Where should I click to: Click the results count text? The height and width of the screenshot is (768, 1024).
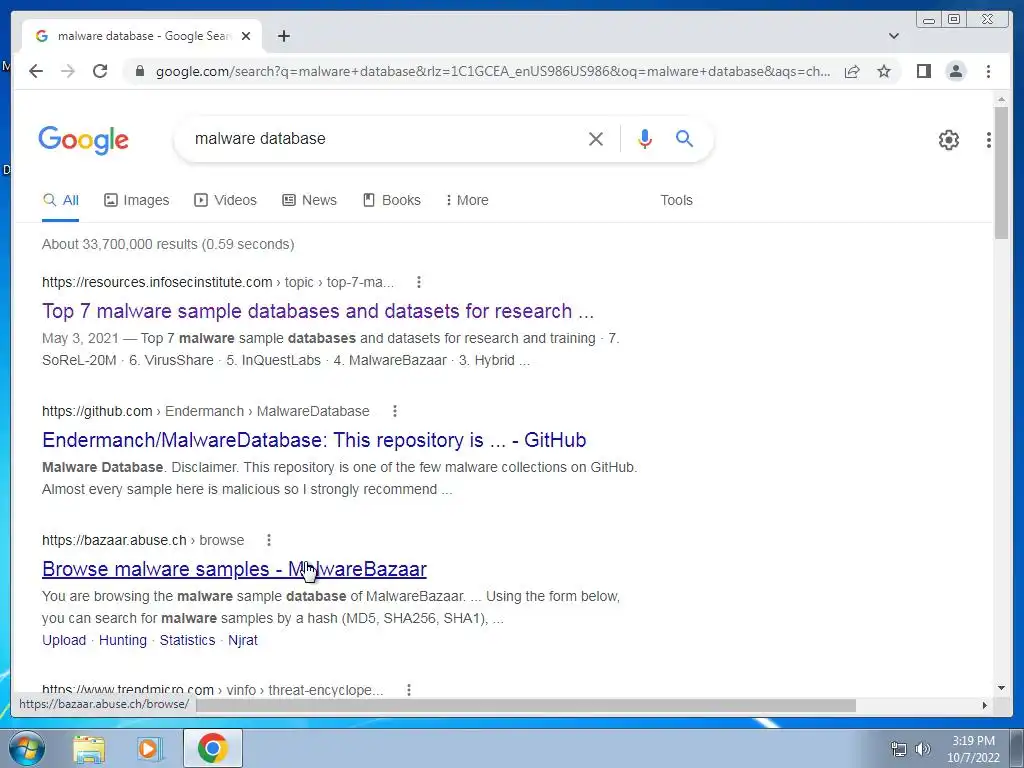pyautogui.click(x=168, y=244)
